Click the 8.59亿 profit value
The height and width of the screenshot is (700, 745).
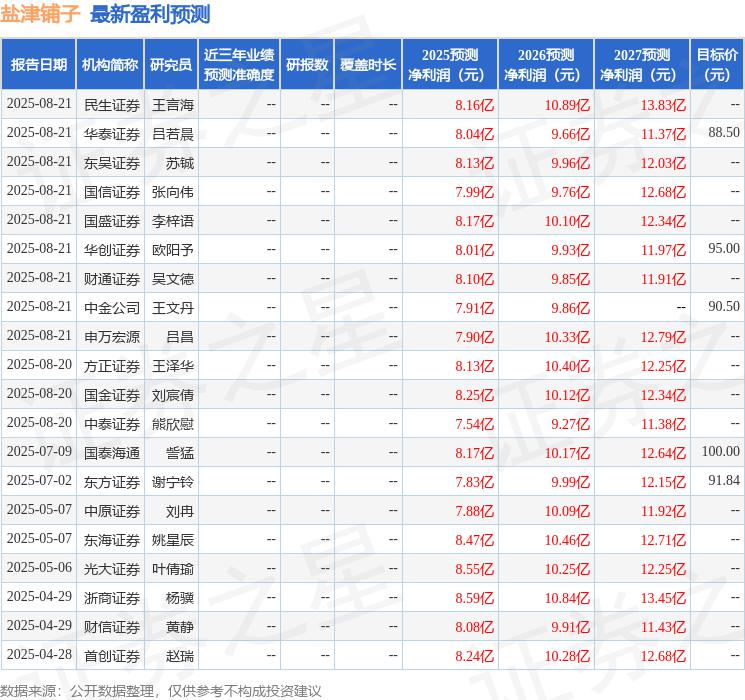474,598
